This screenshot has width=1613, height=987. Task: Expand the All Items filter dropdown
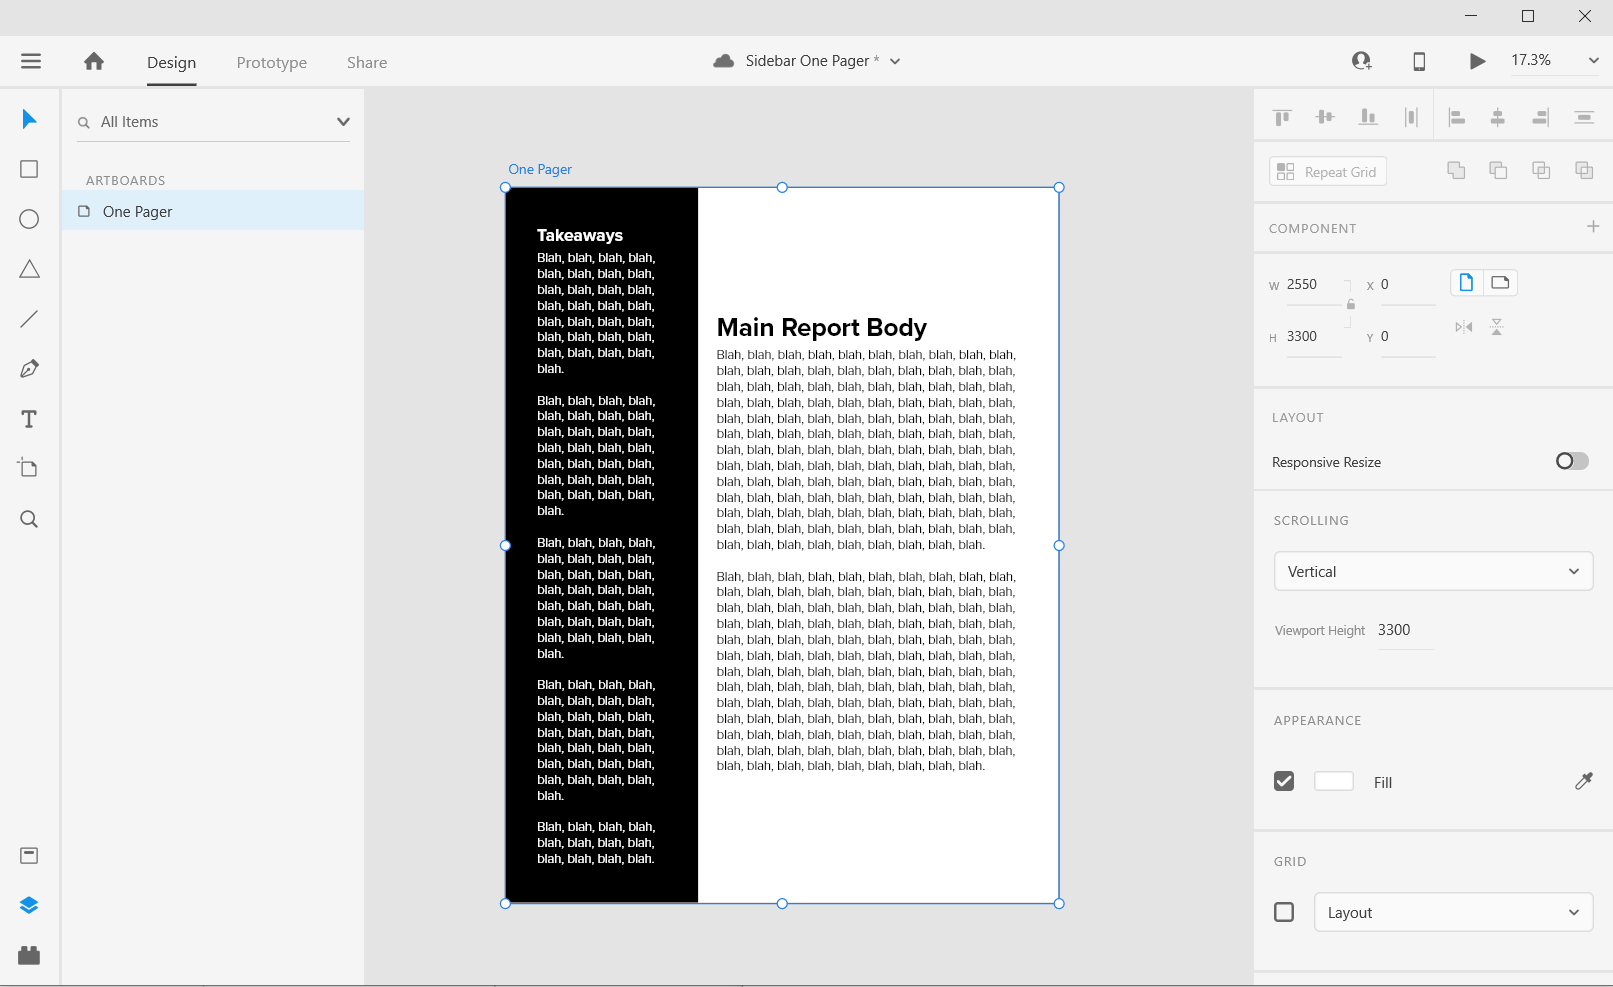(343, 121)
